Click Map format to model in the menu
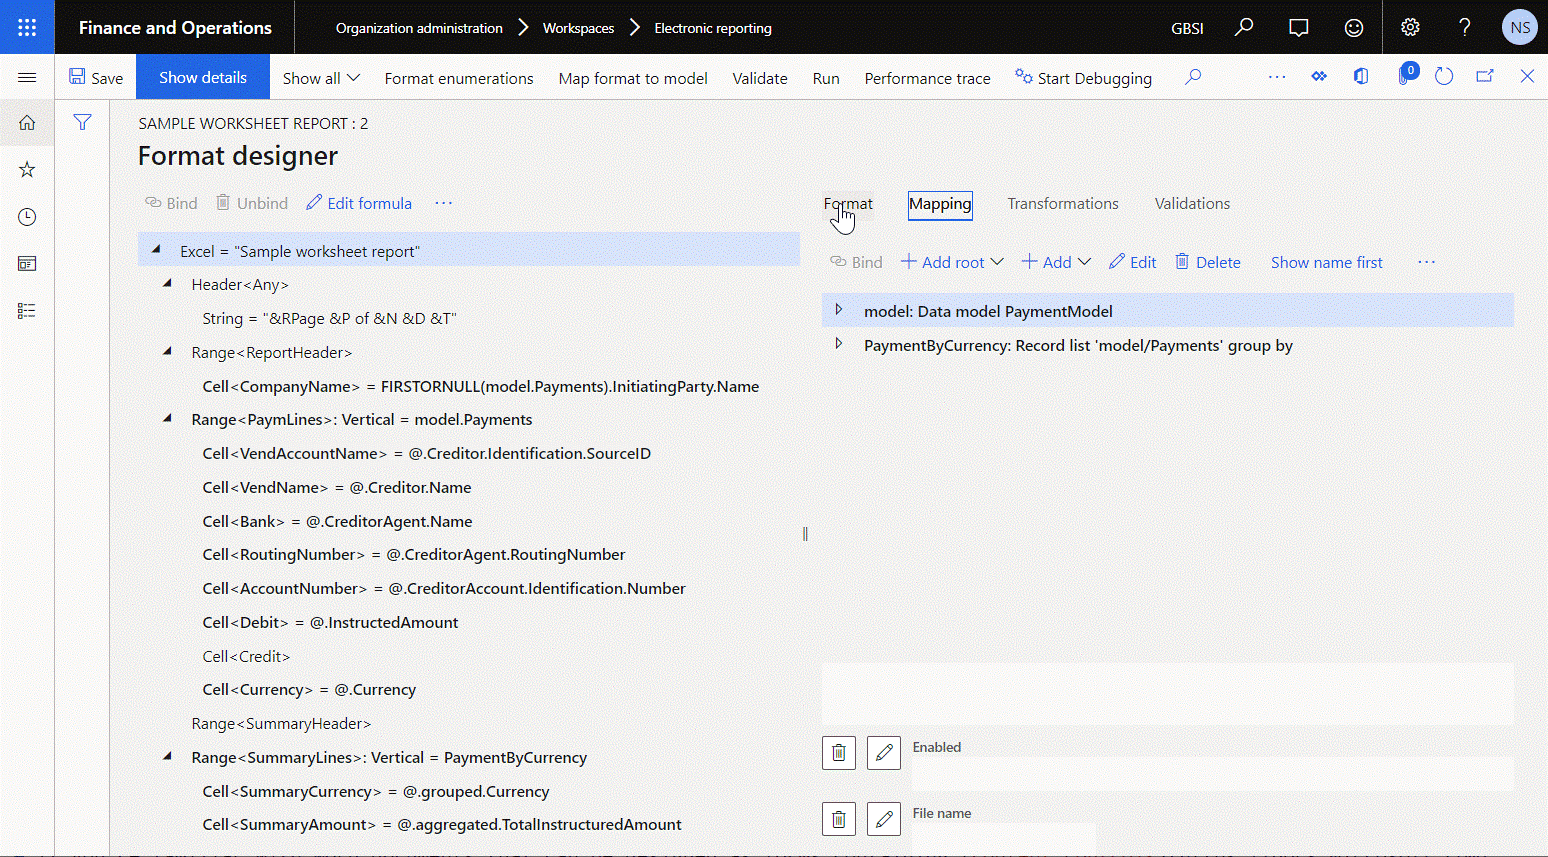 (633, 78)
